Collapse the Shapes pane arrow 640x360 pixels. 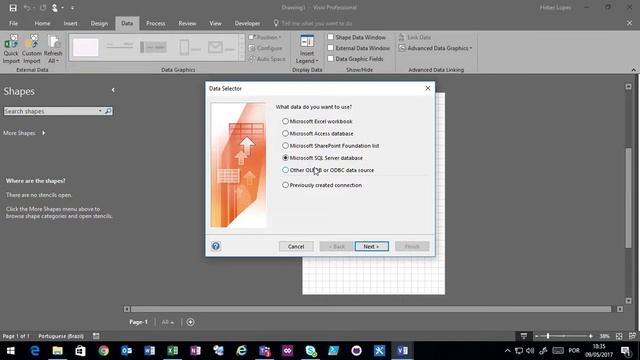pyautogui.click(x=113, y=90)
